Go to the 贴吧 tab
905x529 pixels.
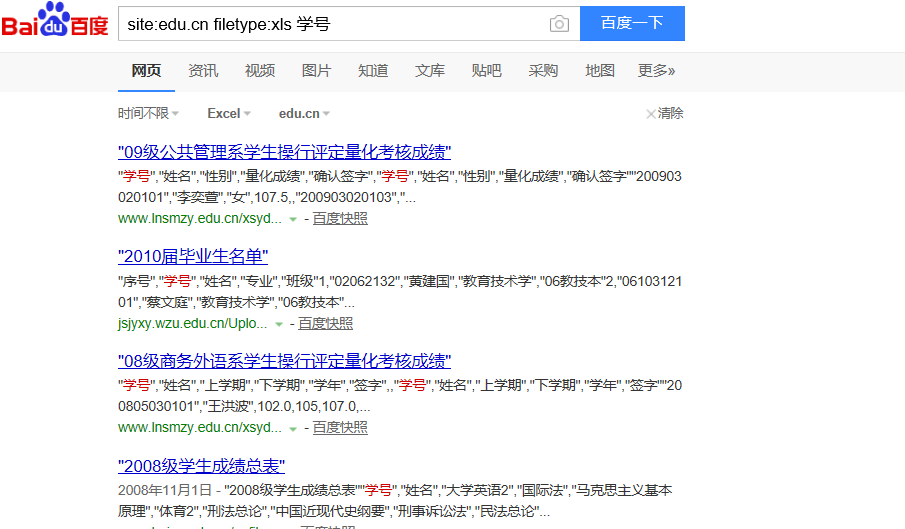[486, 71]
